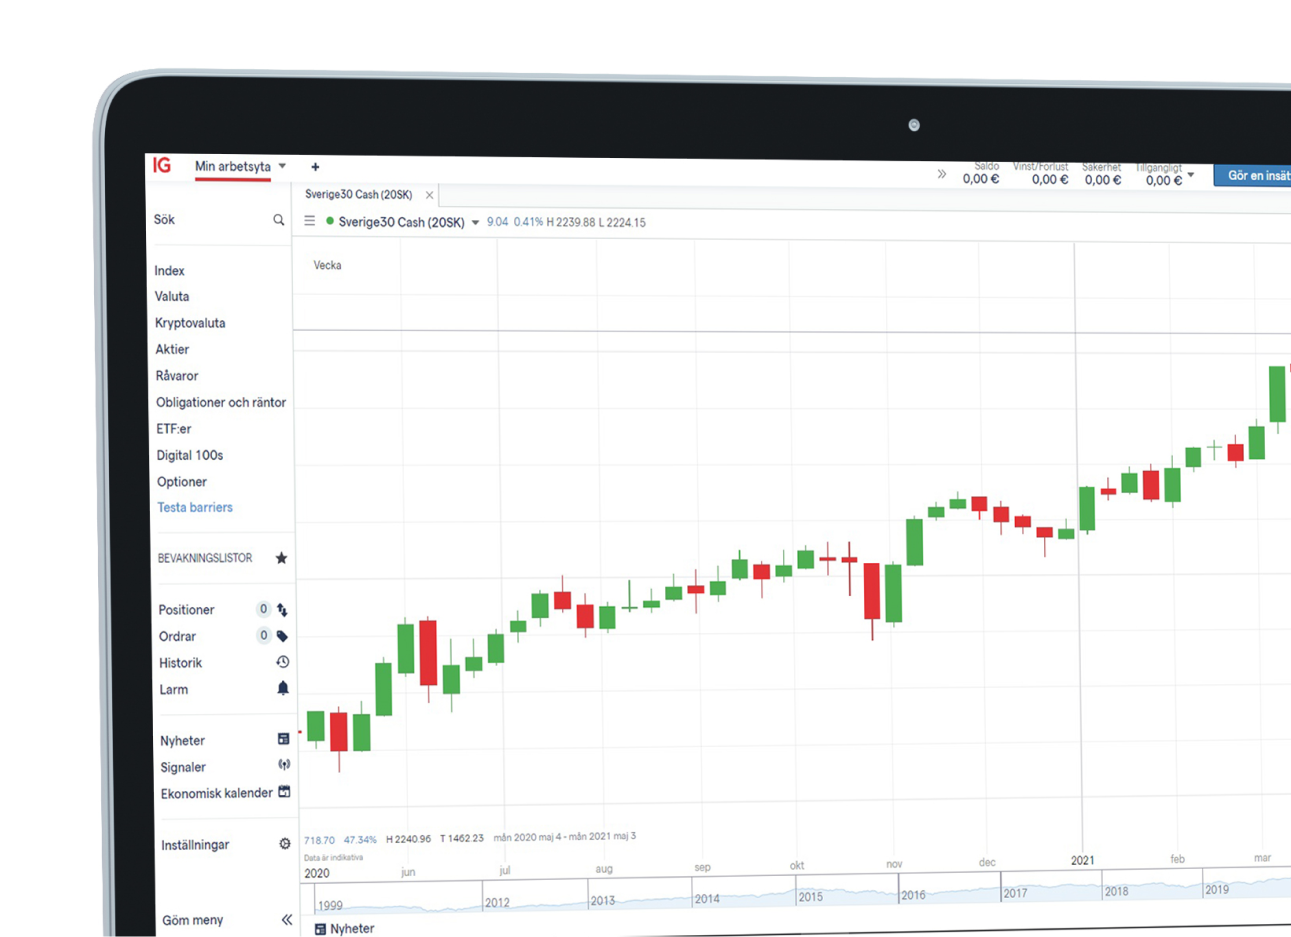Open Positioner list
Viewport: 1291px width, 937px height.
(x=187, y=610)
